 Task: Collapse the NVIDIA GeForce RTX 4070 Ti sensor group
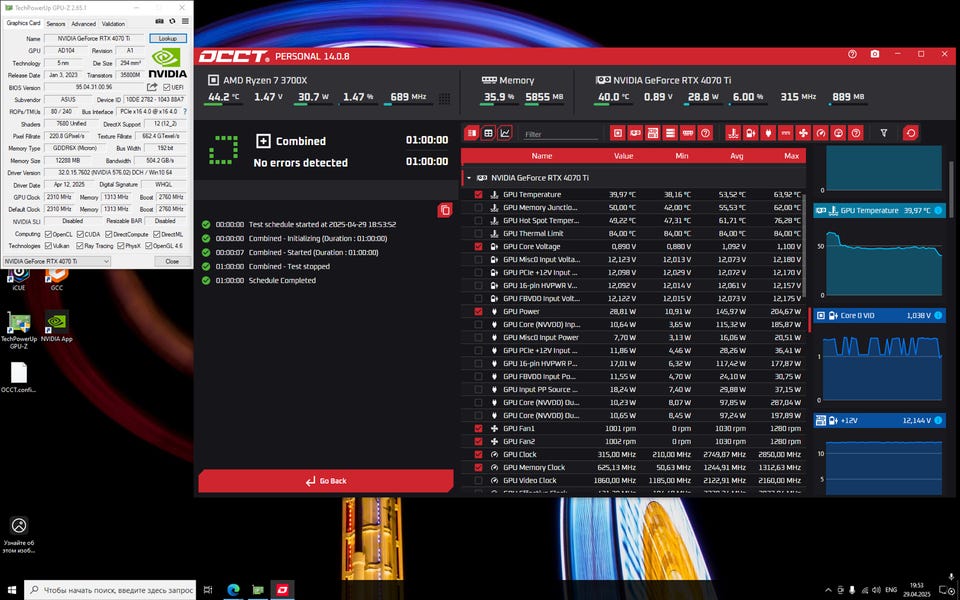coord(468,178)
